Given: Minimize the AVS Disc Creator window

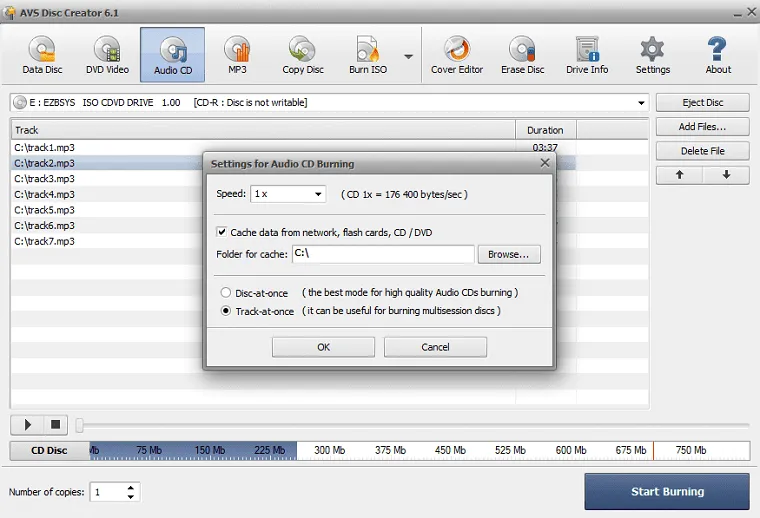Looking at the screenshot, I should click(x=737, y=13).
